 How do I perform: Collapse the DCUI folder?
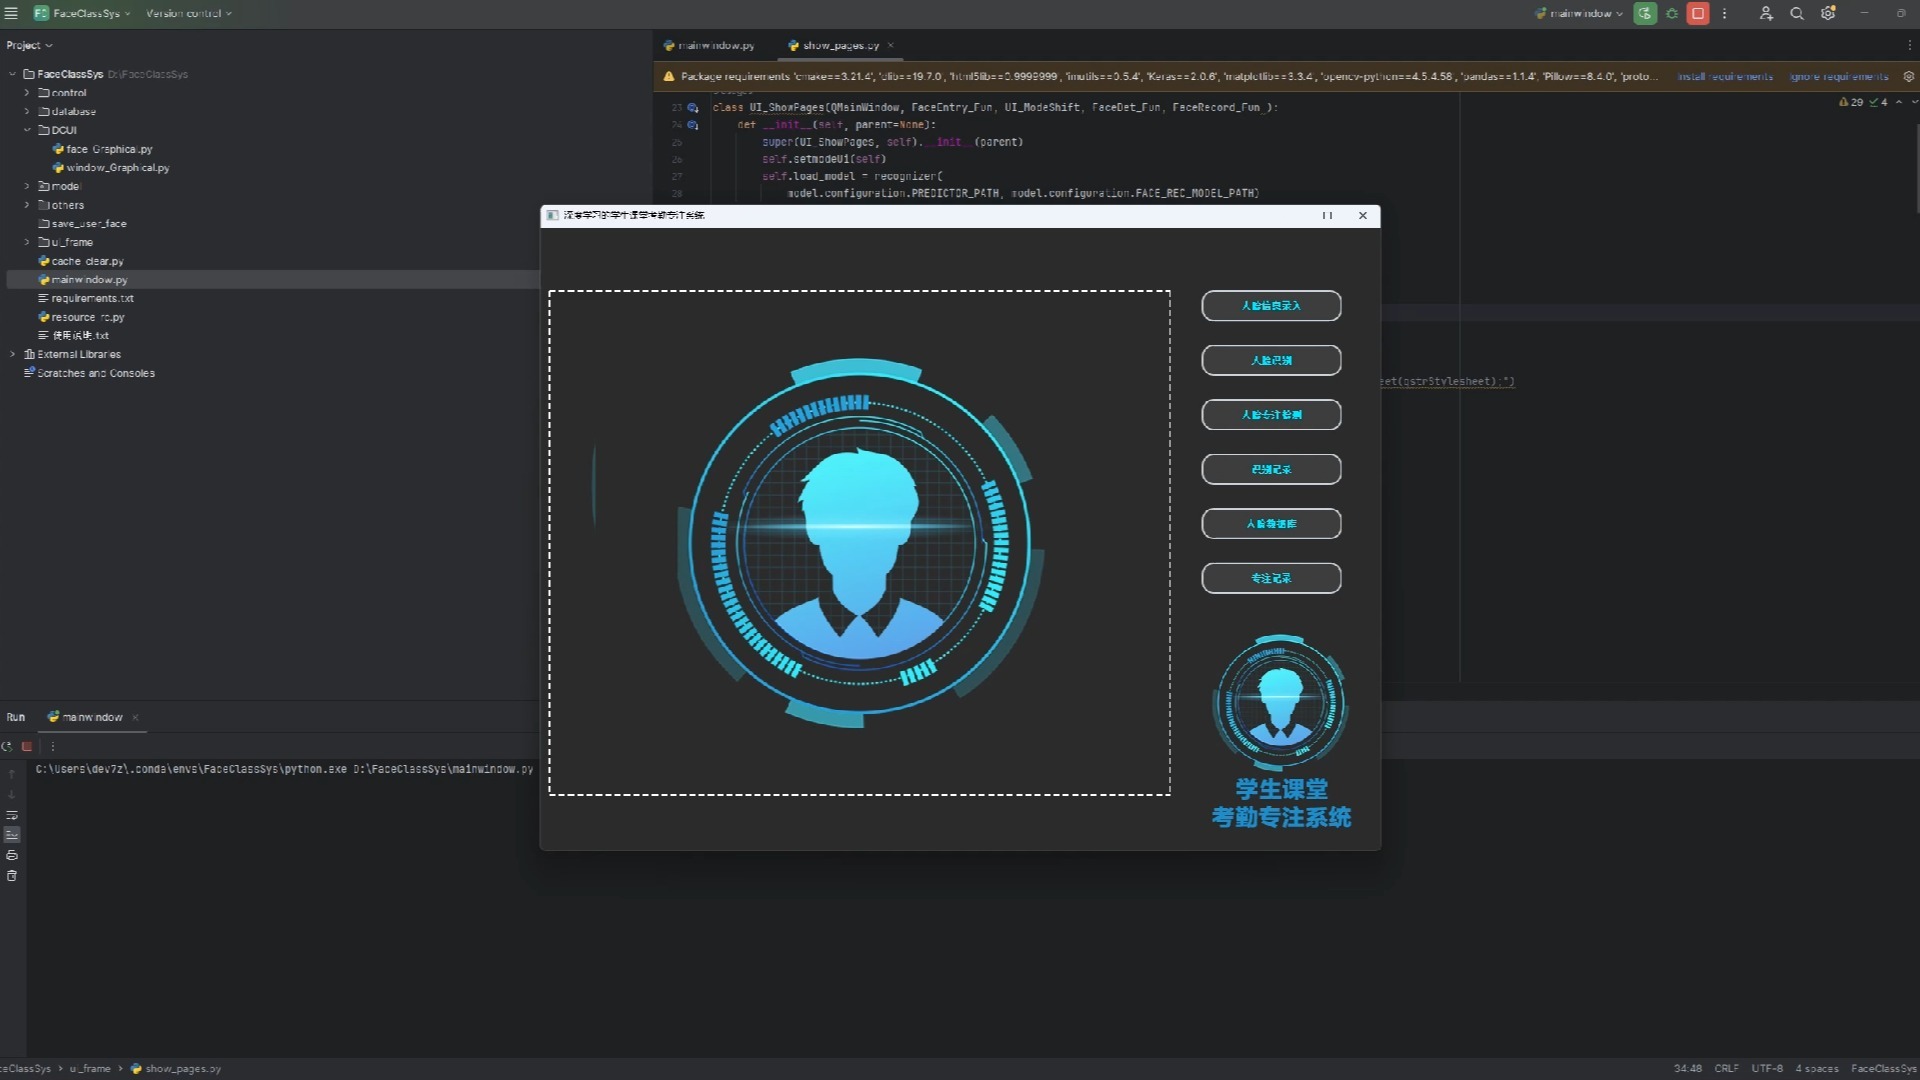point(27,130)
